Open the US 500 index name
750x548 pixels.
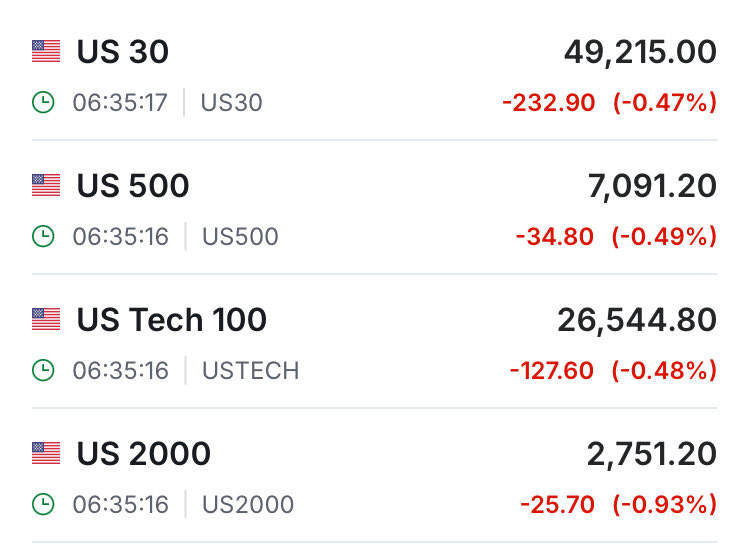132,186
